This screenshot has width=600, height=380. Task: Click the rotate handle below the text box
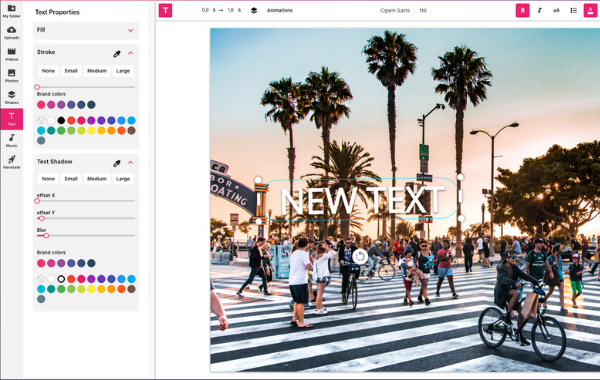pos(360,256)
